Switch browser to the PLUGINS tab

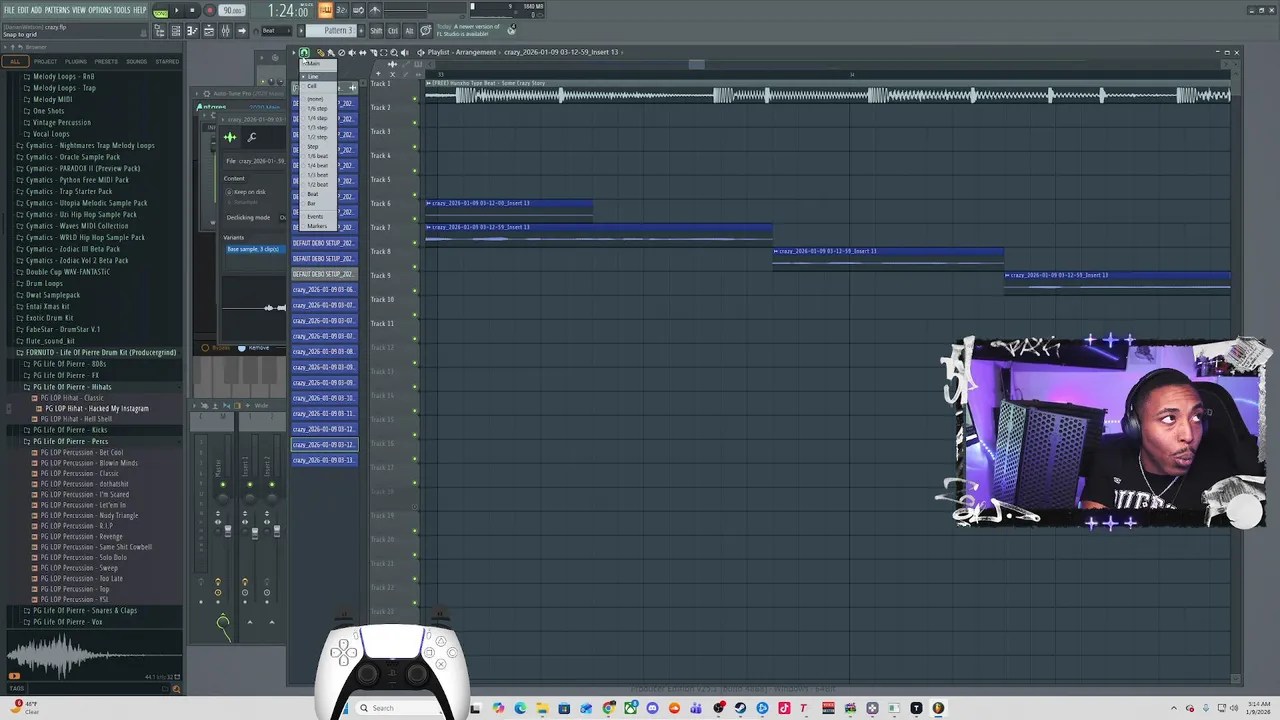[76, 62]
